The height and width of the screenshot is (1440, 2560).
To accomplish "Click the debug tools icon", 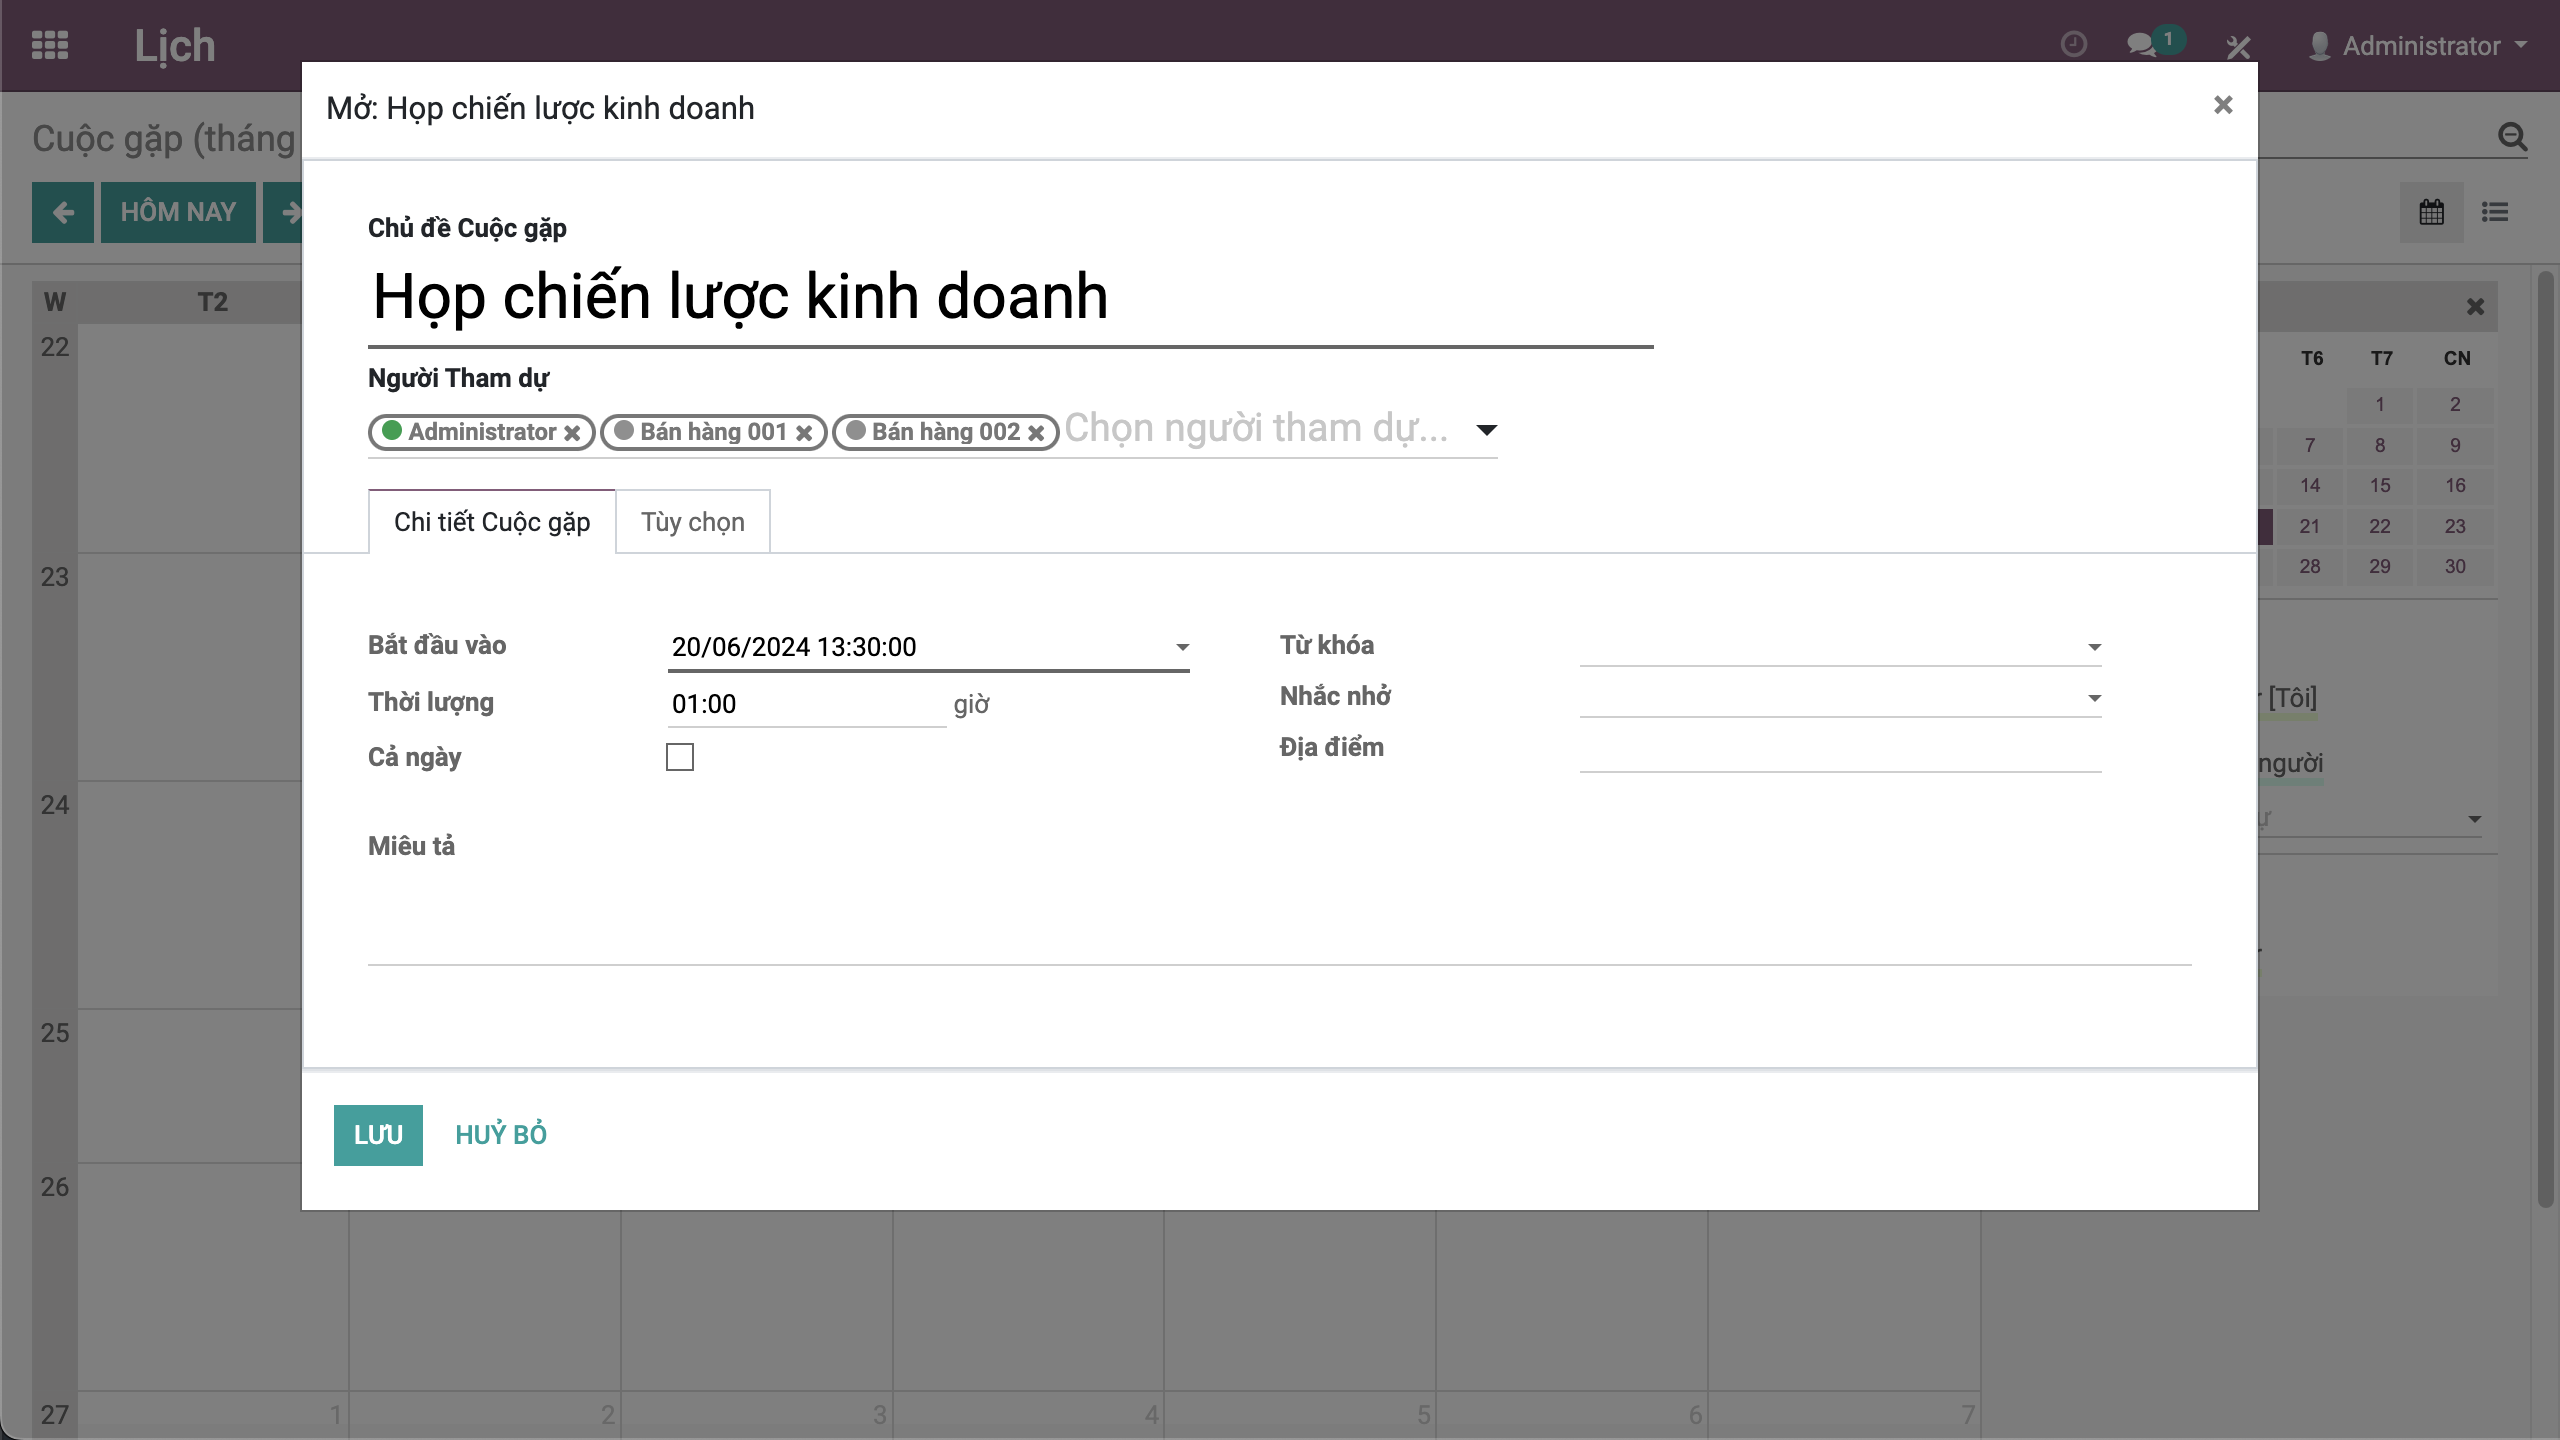I will pos(2238,46).
